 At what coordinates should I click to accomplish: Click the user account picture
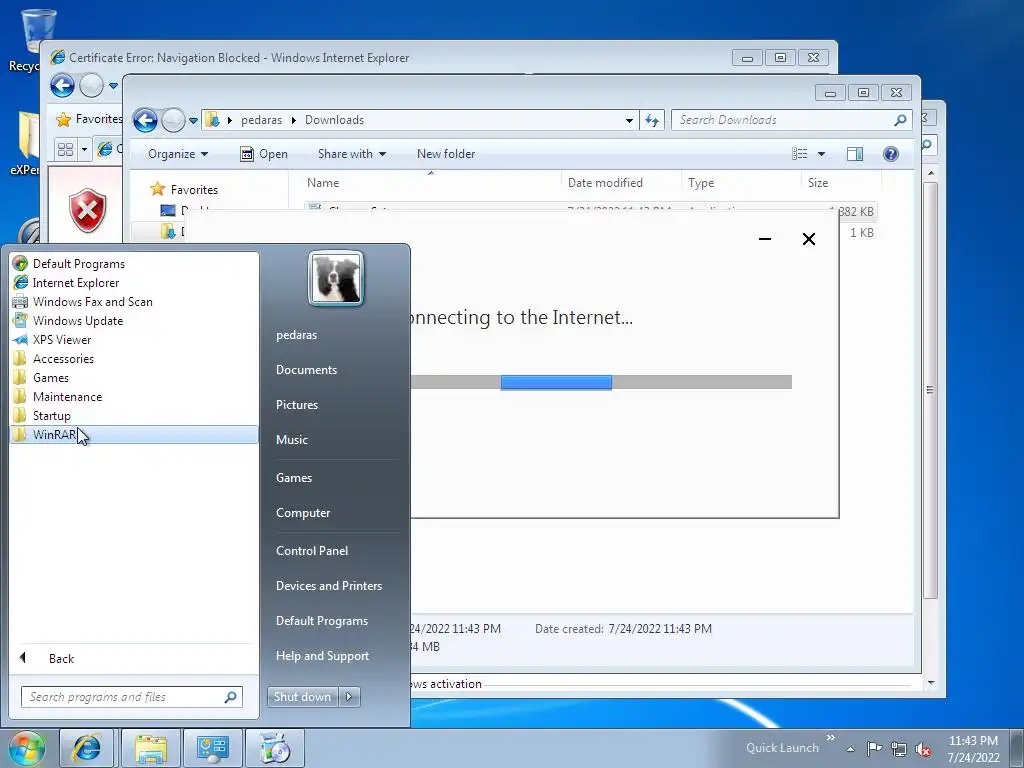coord(336,278)
